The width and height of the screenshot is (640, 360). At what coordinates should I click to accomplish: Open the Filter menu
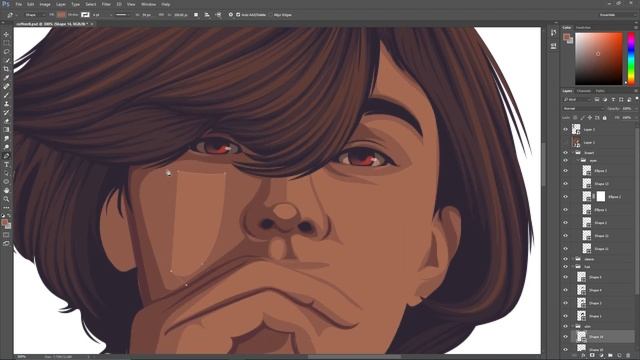point(106,4)
